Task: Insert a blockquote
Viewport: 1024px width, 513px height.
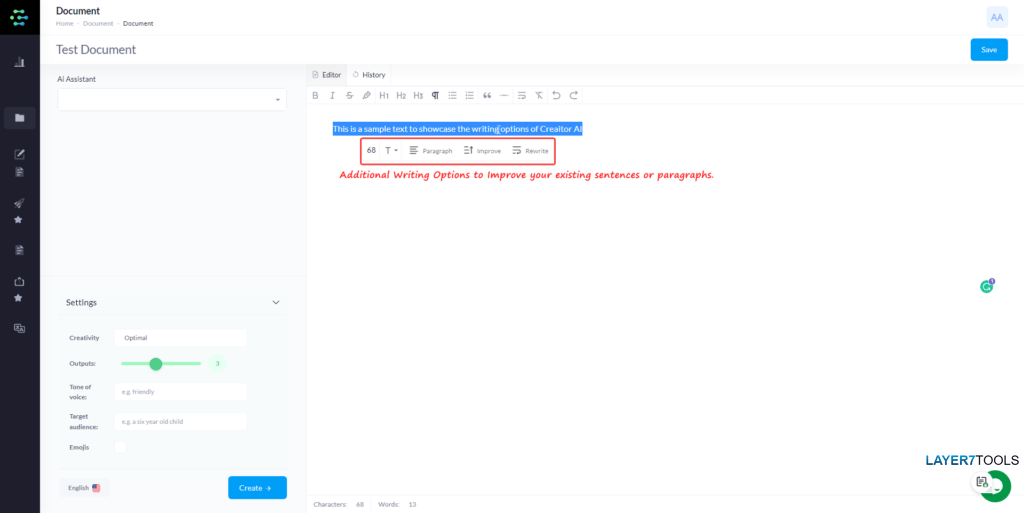Action: 487,95
